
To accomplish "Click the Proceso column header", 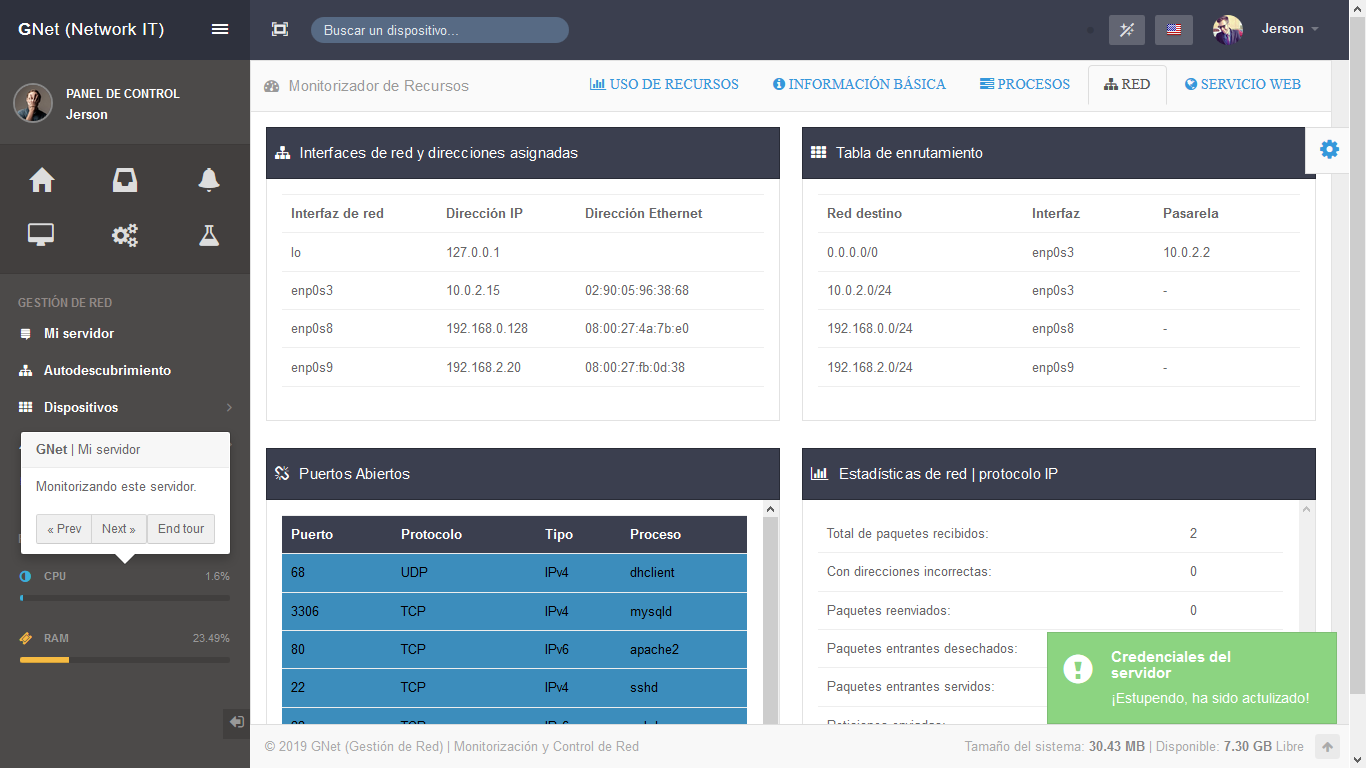I will click(x=655, y=535).
